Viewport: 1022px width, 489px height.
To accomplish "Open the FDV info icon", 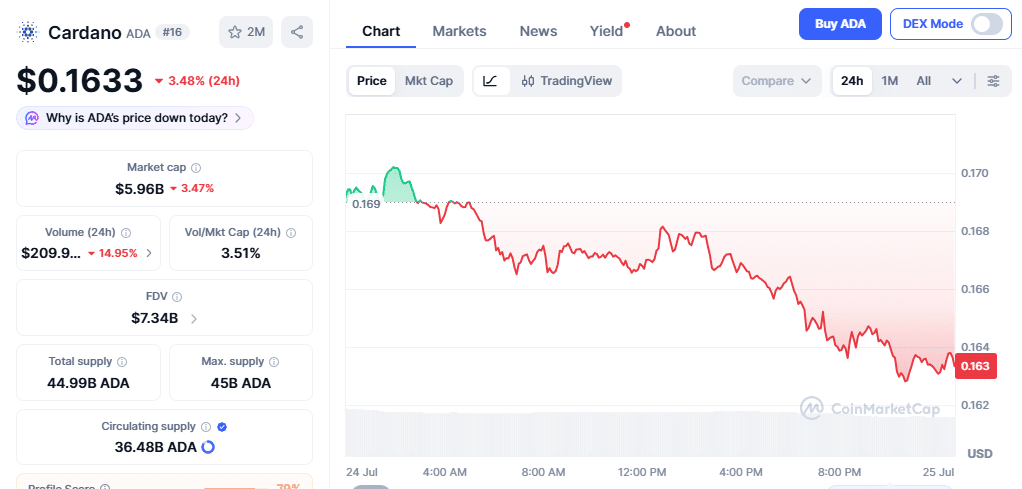I will click(x=177, y=297).
